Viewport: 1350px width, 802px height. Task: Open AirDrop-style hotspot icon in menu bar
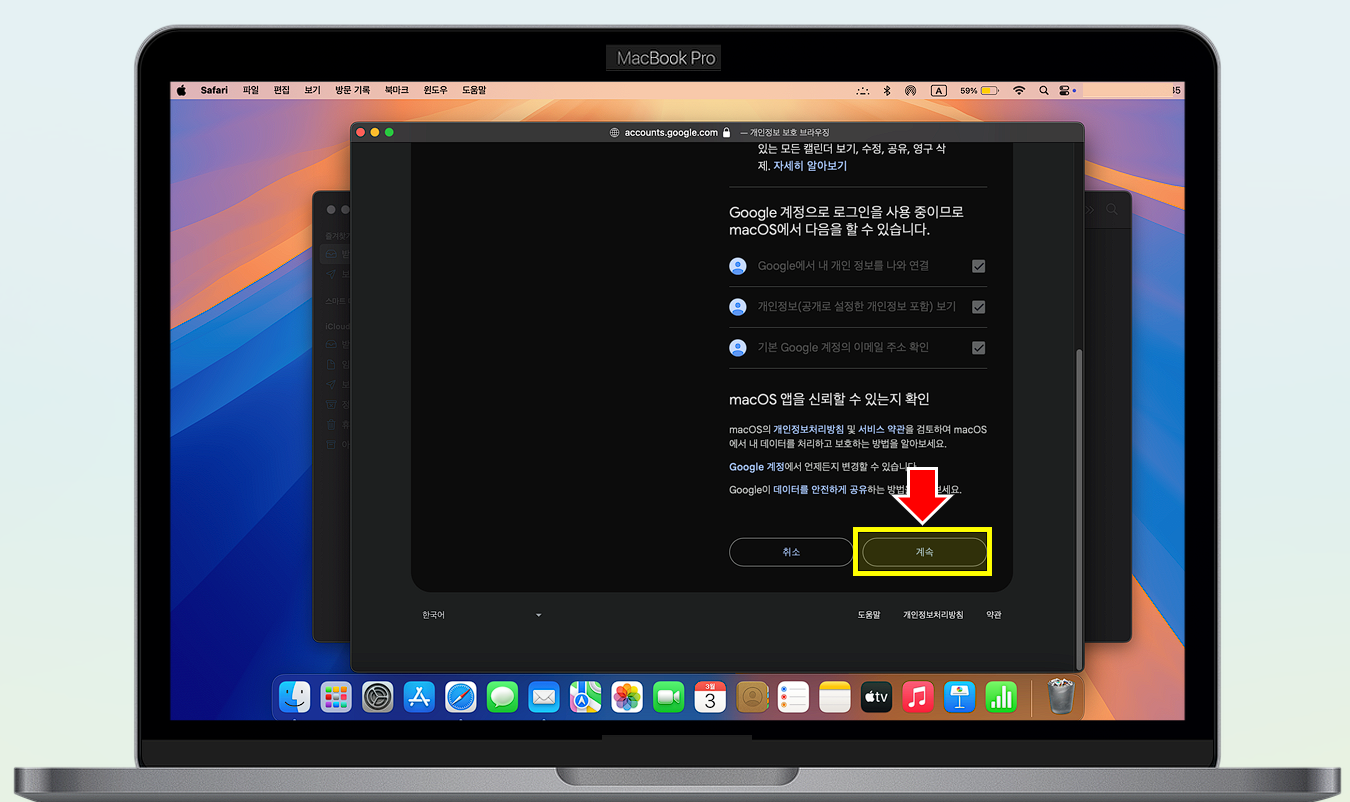point(910,90)
